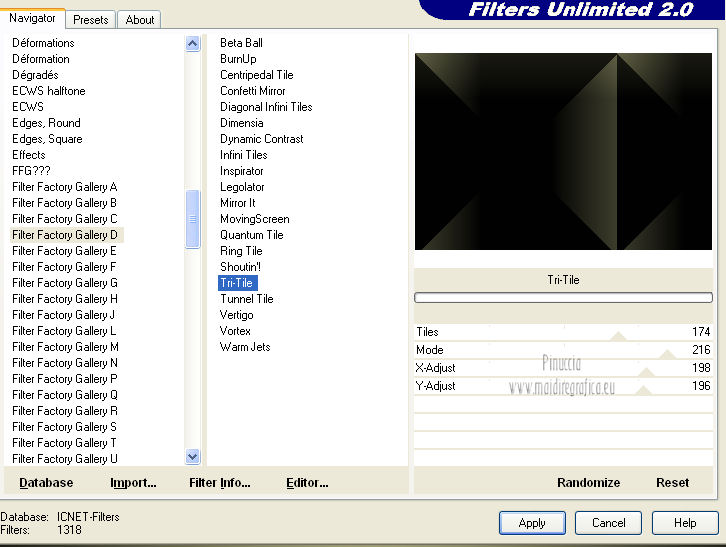Screen dimensions: 726x547
Task: Choose the Dynamic Contrast filter
Action: (262, 139)
